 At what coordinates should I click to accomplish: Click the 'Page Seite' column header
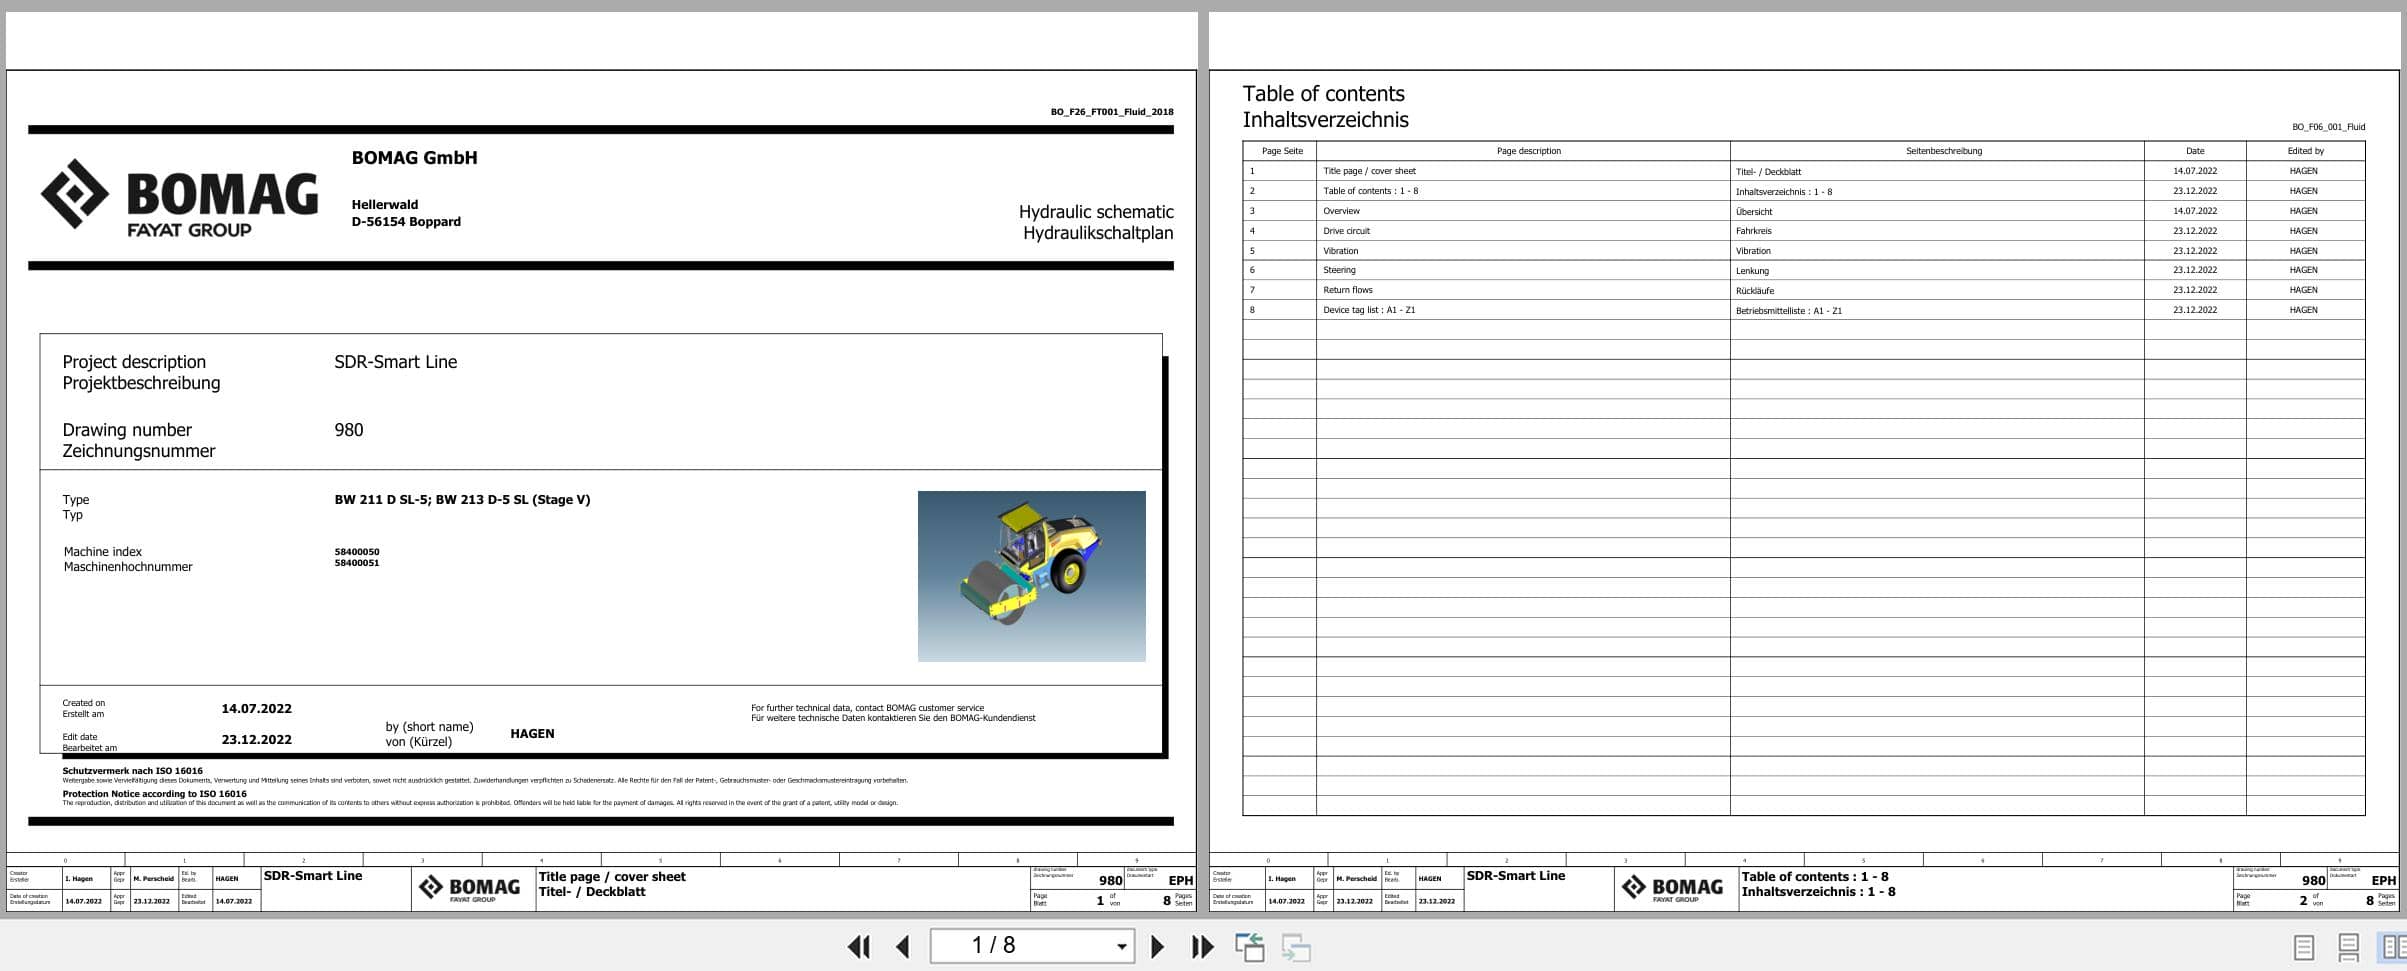click(1282, 151)
